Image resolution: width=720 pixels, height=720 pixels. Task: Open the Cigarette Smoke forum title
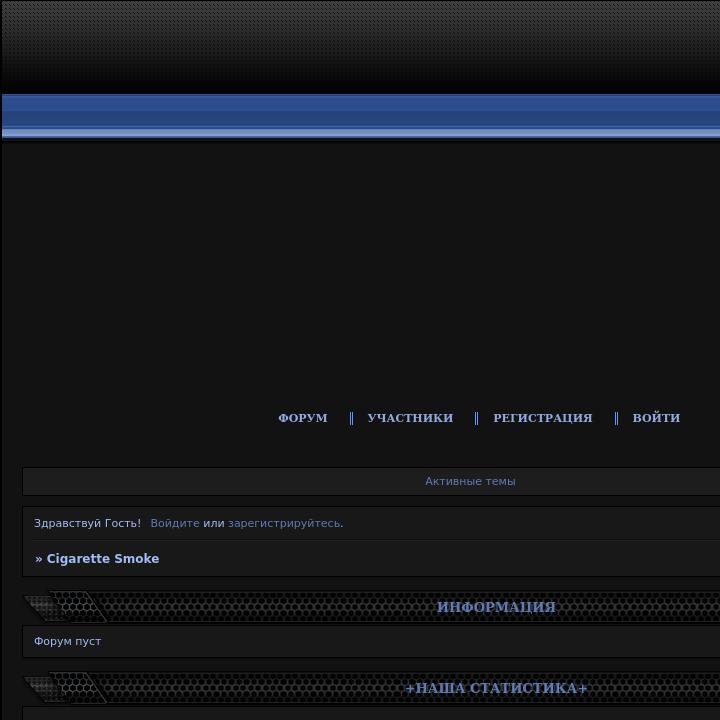pyautogui.click(x=103, y=558)
